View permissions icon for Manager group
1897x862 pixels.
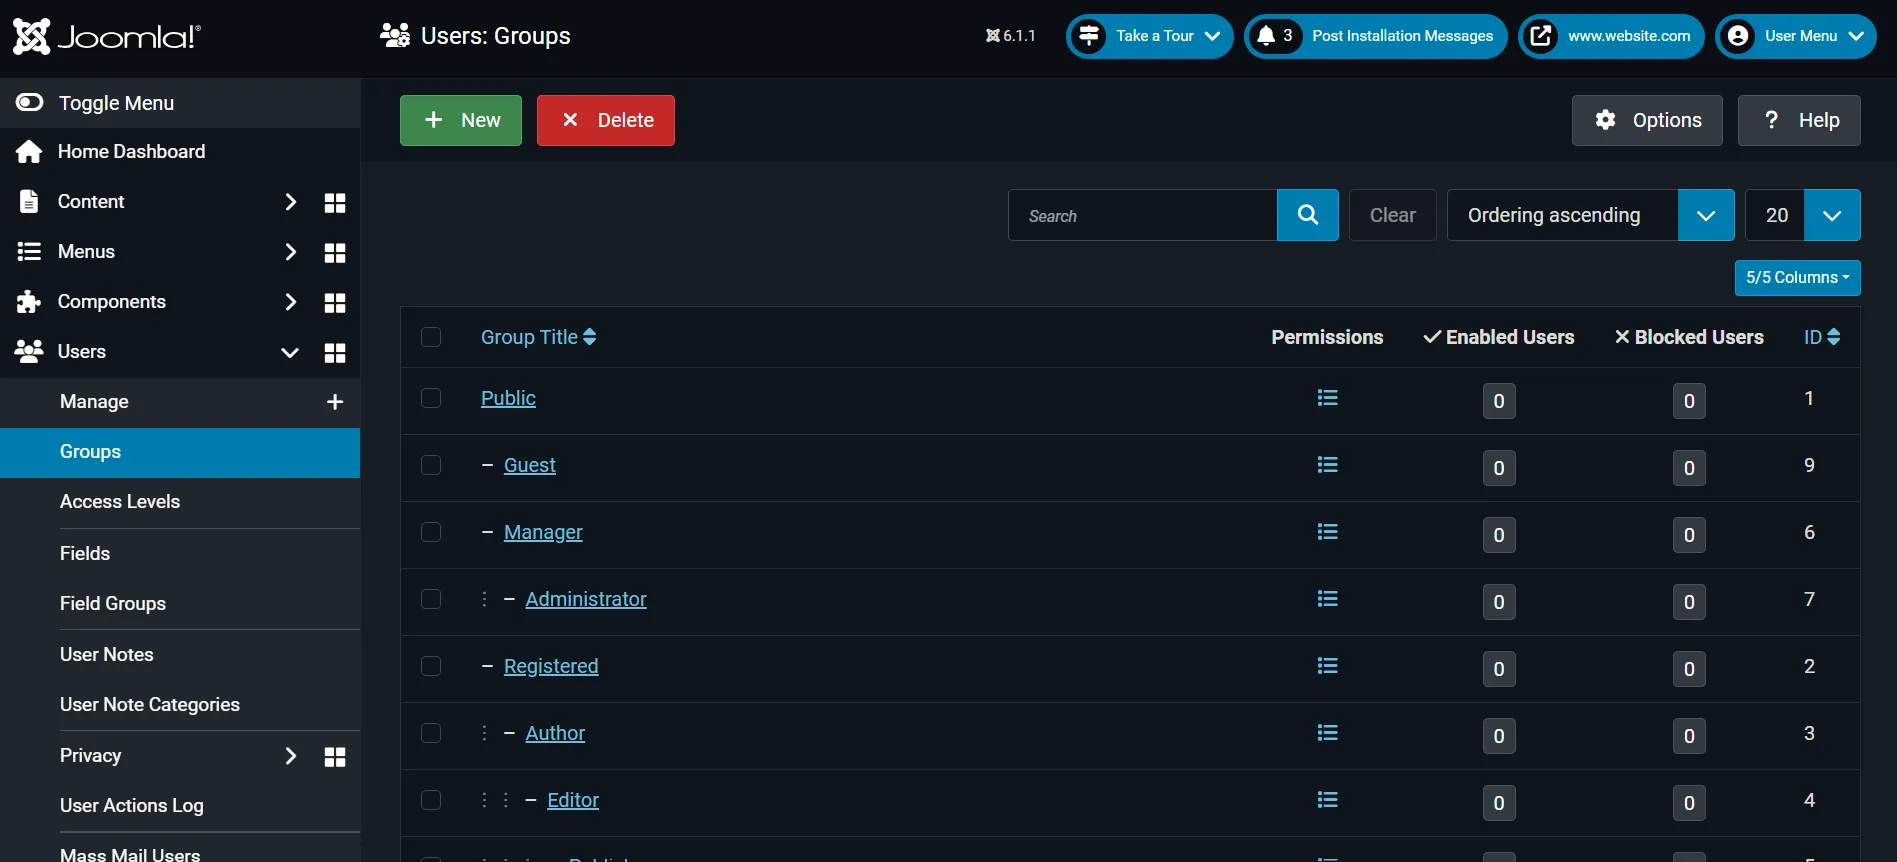click(1327, 532)
